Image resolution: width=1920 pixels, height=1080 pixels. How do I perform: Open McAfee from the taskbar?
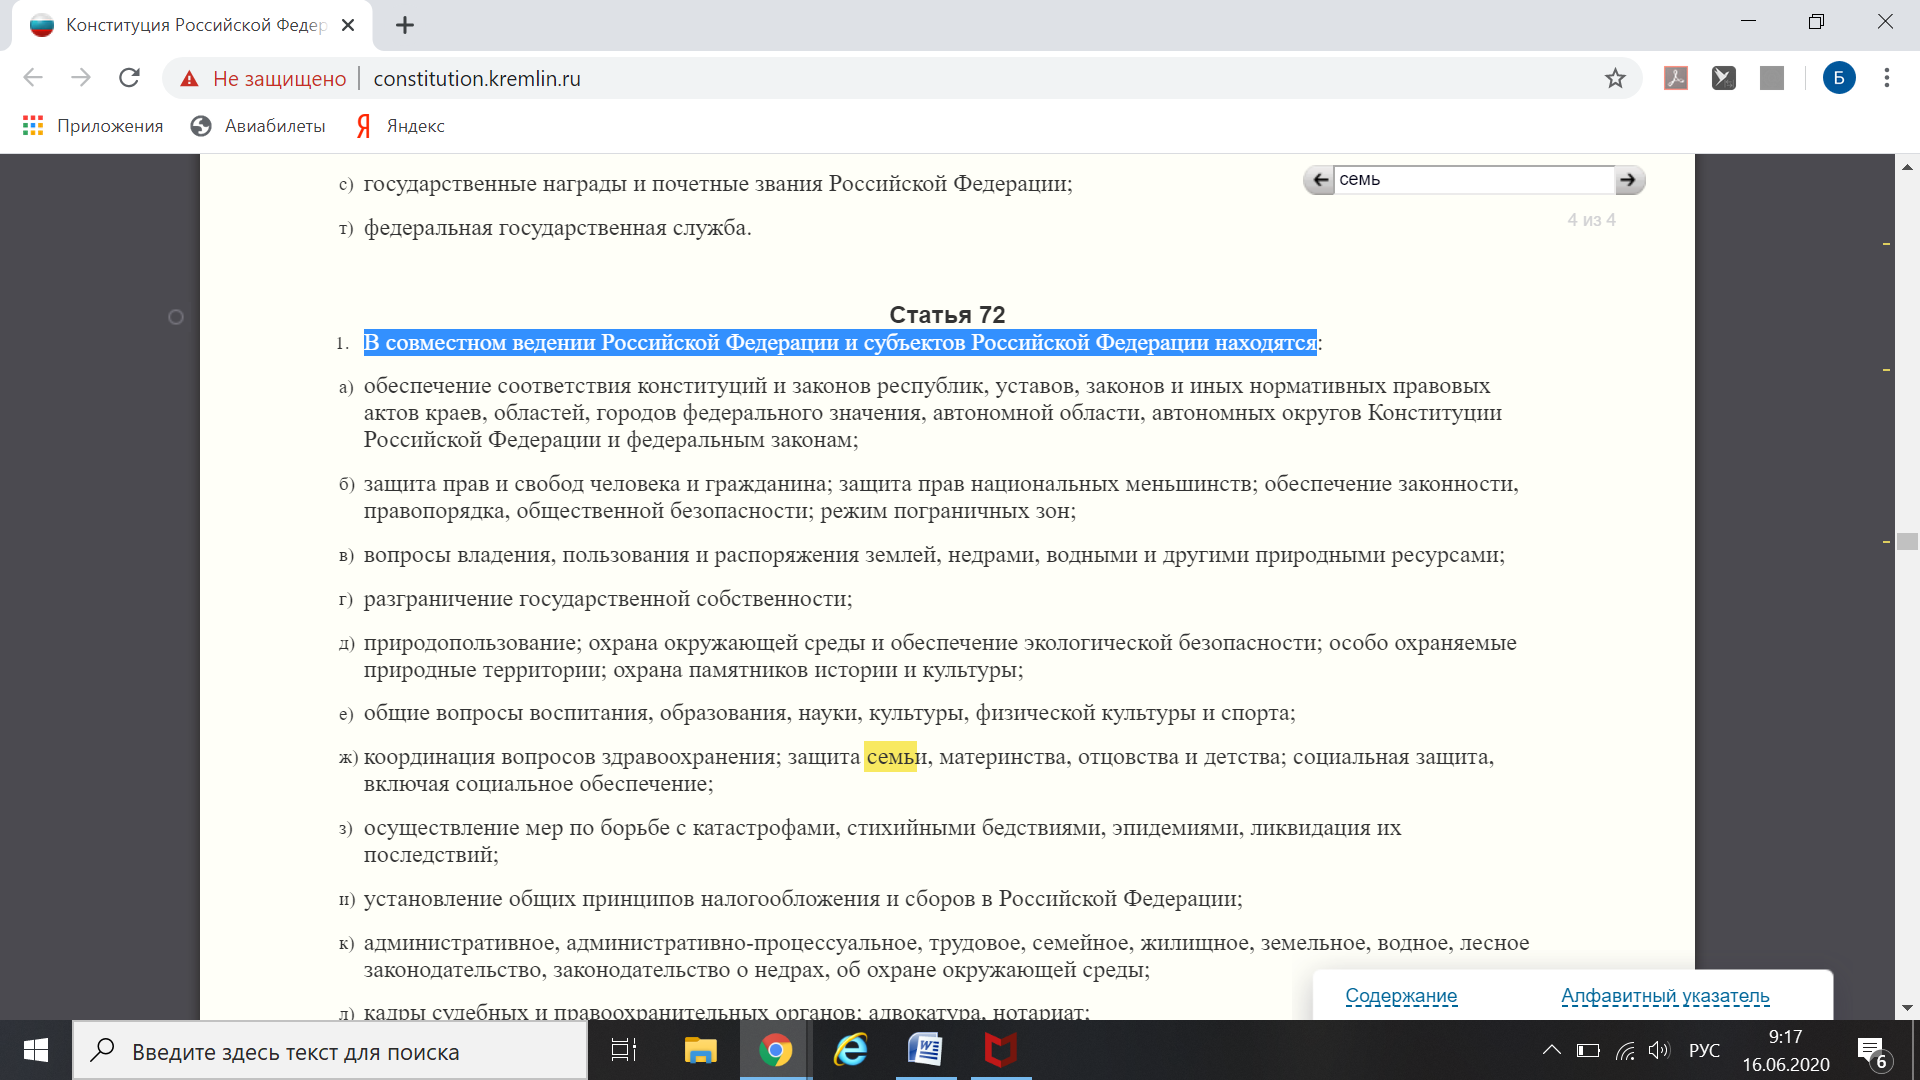[1000, 1050]
